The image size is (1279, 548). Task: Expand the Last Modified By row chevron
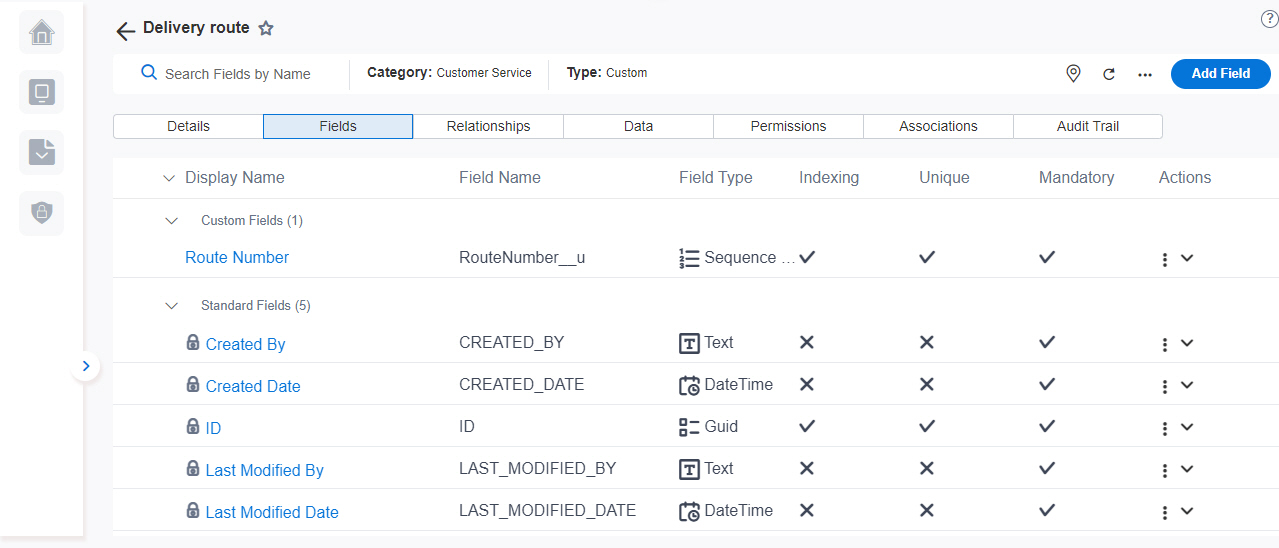(1187, 469)
